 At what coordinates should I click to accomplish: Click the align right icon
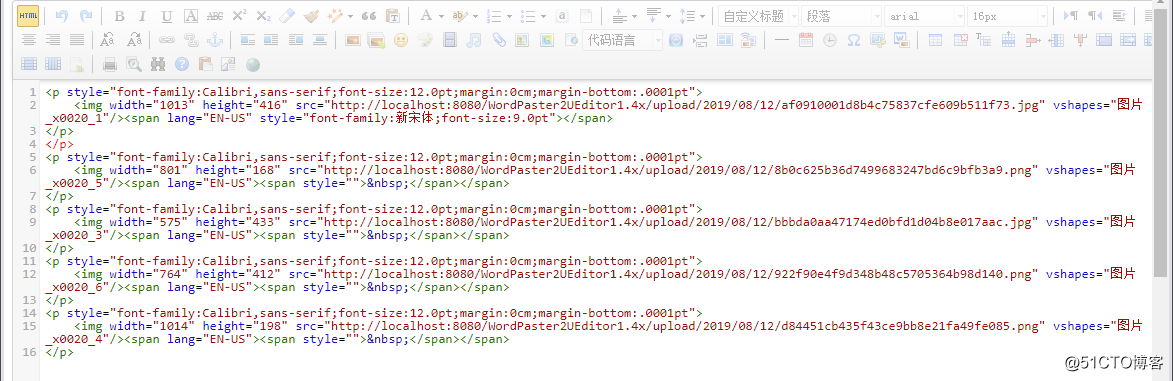pos(52,40)
